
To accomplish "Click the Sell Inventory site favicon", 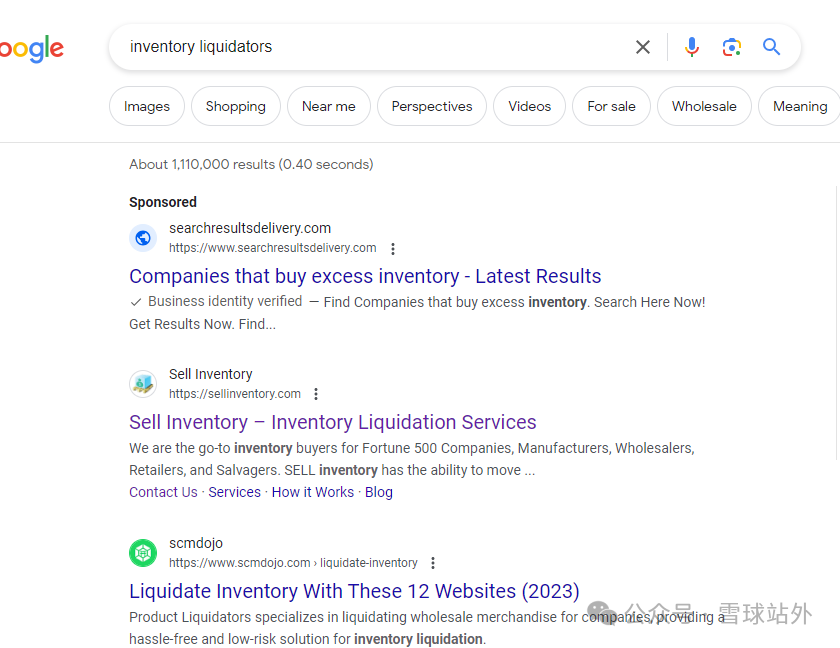I will click(x=143, y=384).
